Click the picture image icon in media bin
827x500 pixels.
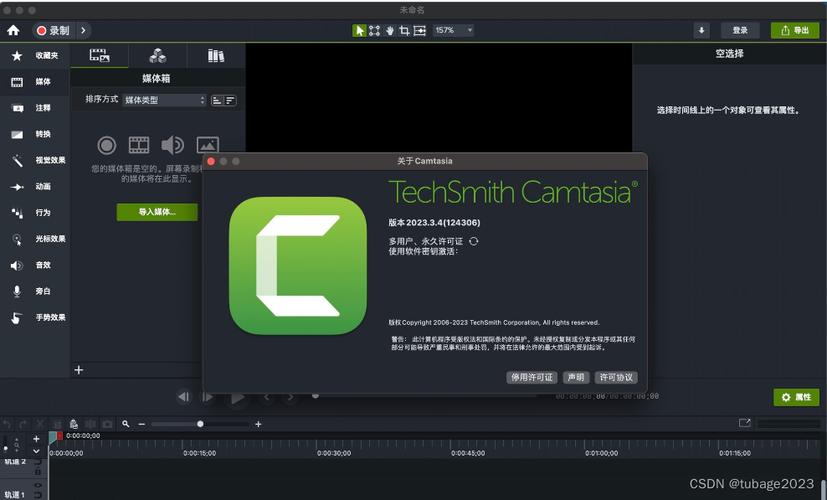click(207, 145)
